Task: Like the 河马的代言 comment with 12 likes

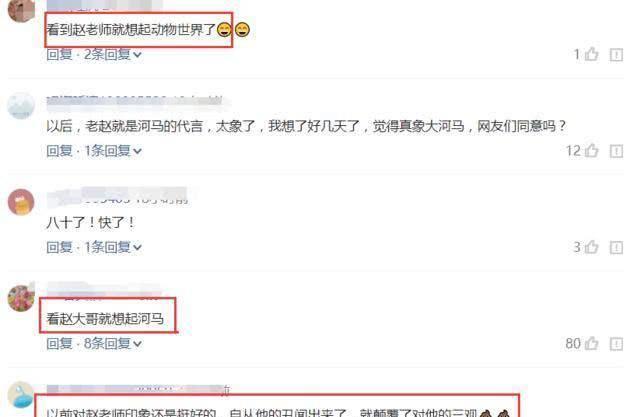Action: [591, 151]
